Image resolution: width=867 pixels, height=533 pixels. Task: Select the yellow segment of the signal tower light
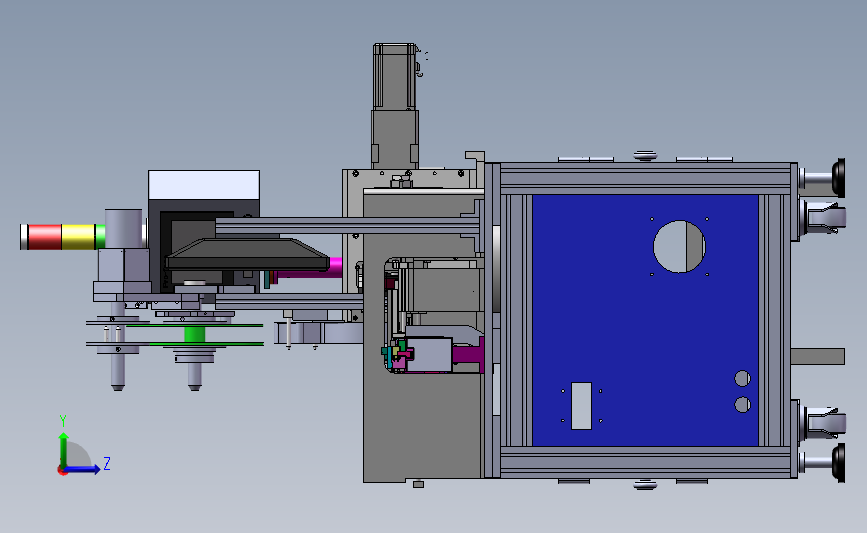tap(78, 237)
